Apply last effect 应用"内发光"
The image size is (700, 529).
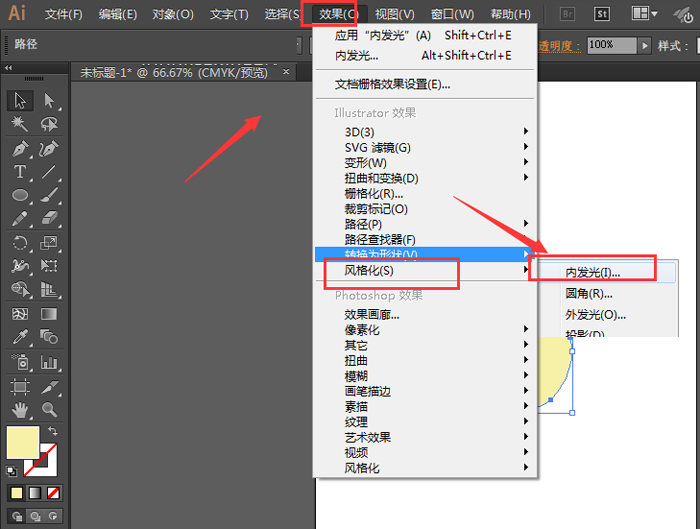tap(425, 35)
